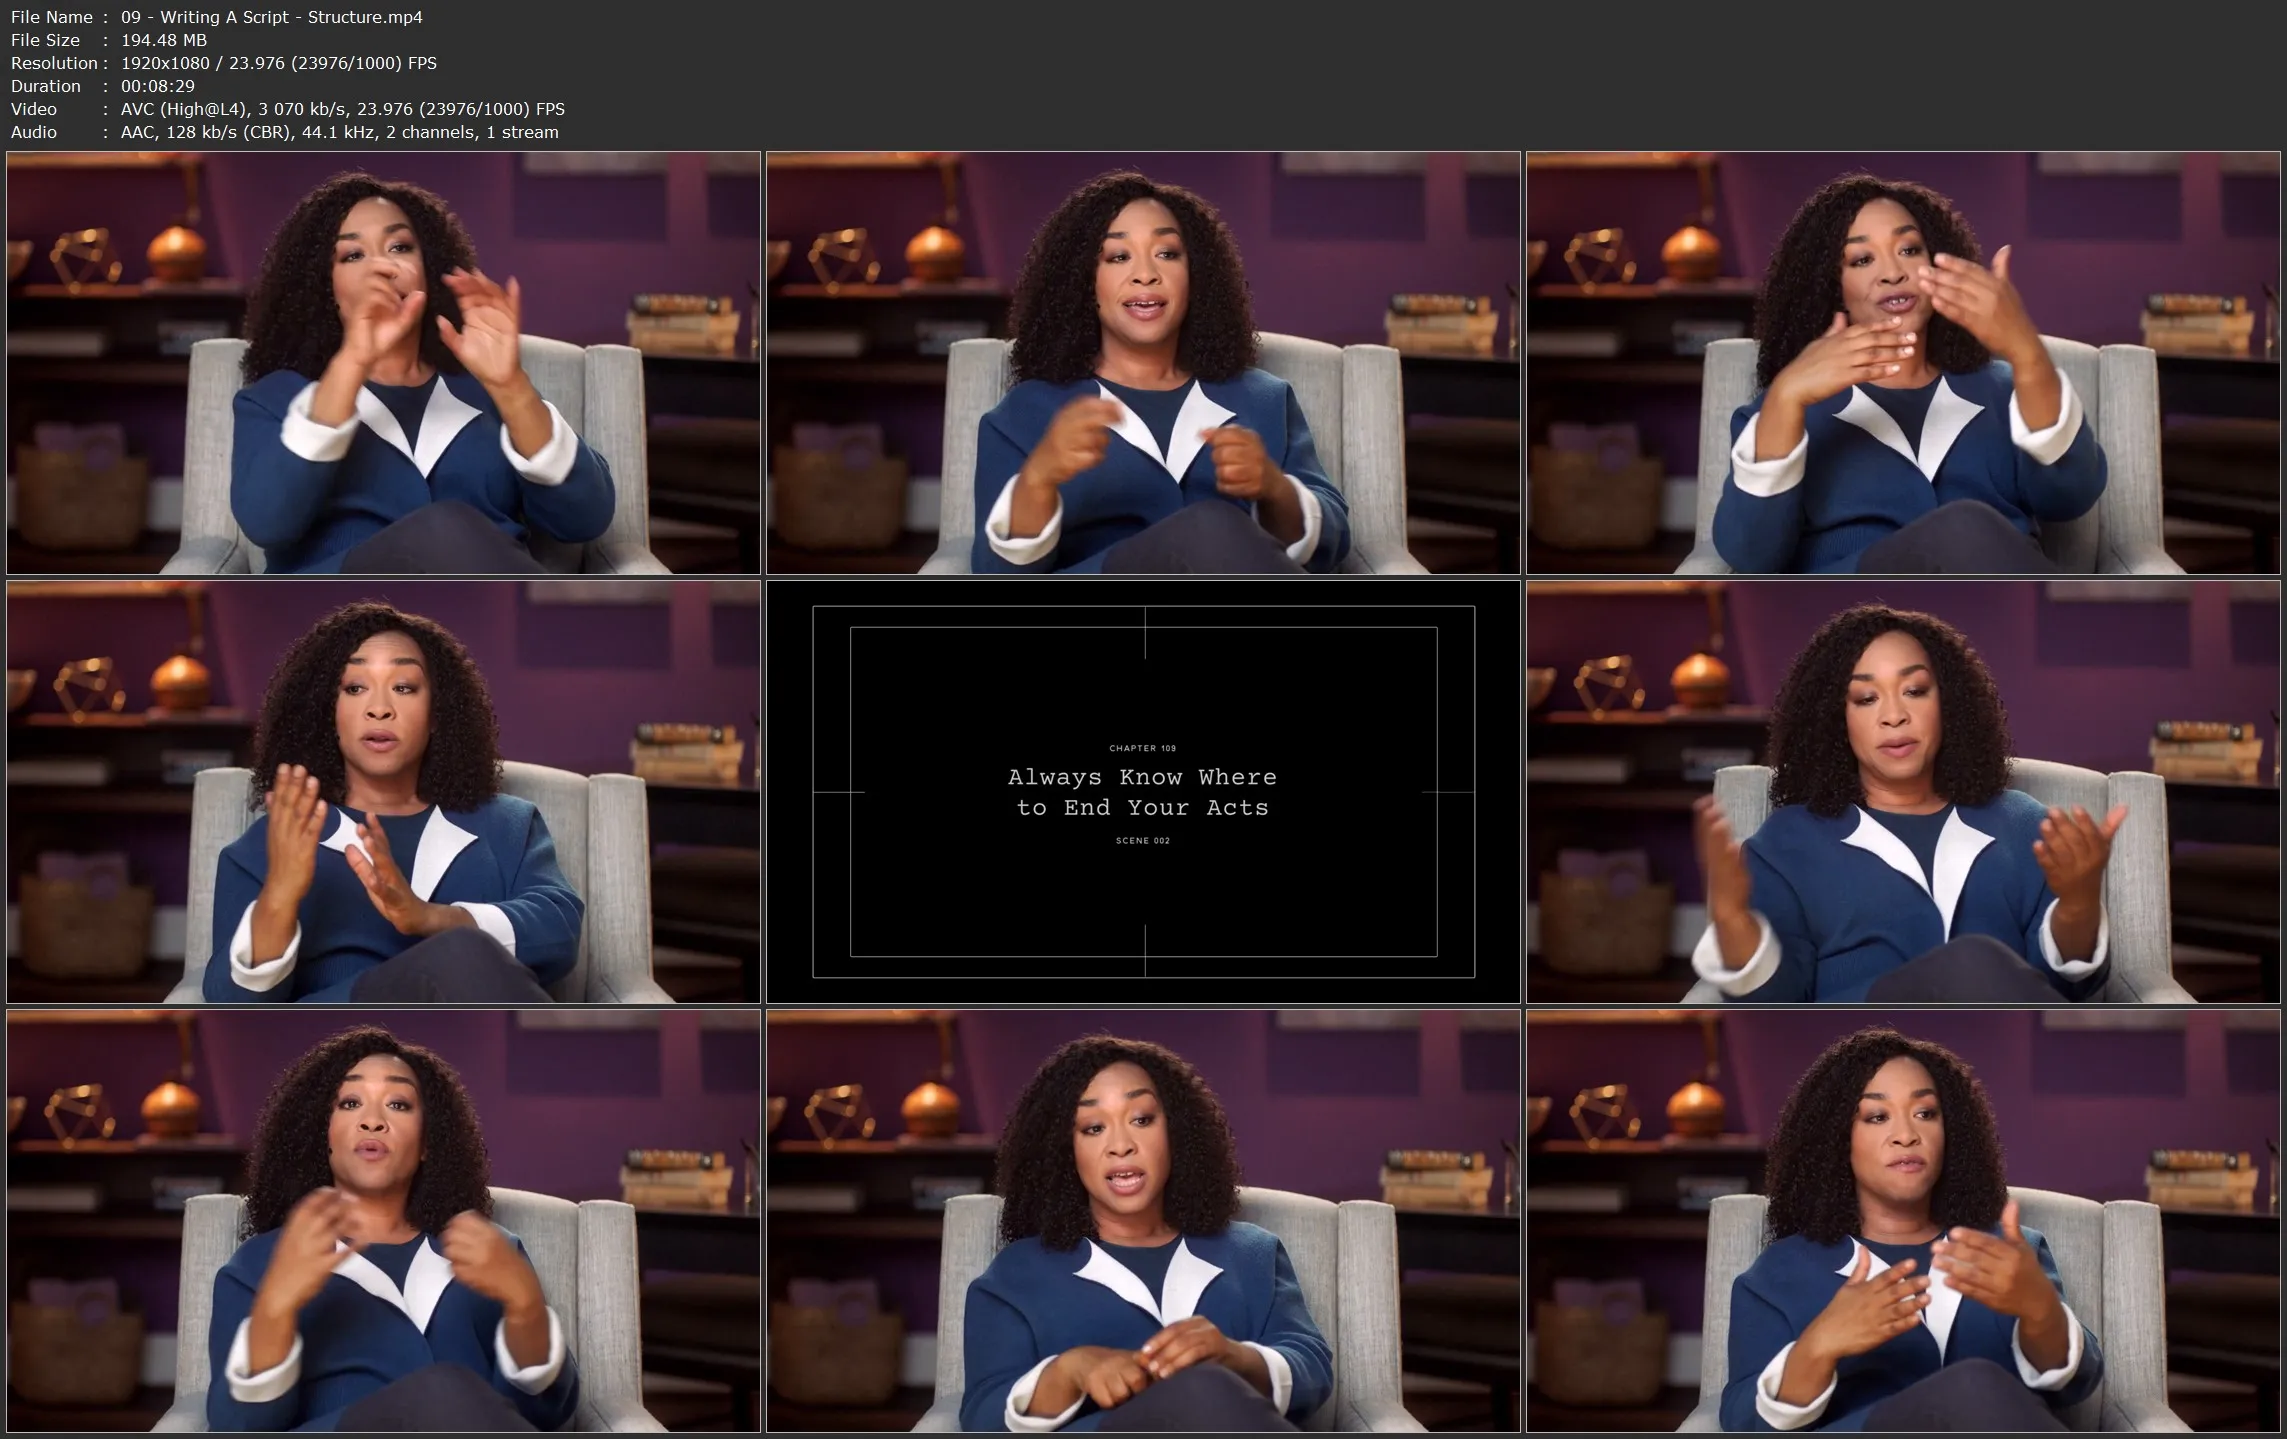Open the top-left thumbnail with both hands raised by the face
The image size is (2287, 1439).
[x=383, y=362]
